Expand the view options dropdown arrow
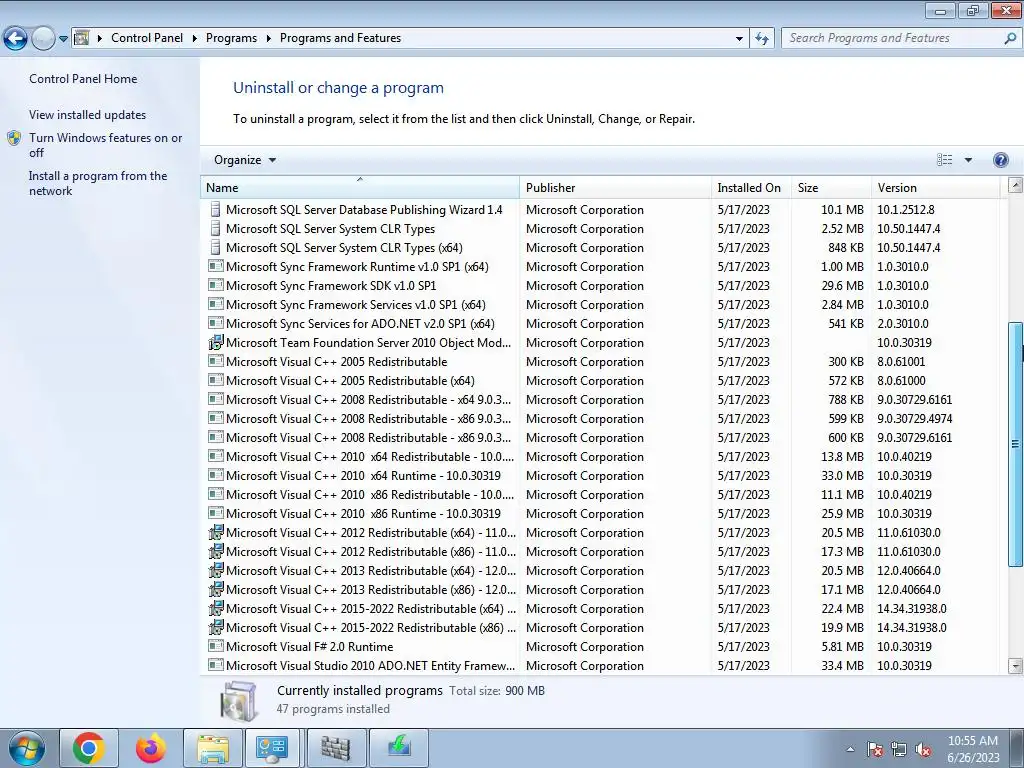 tap(968, 160)
